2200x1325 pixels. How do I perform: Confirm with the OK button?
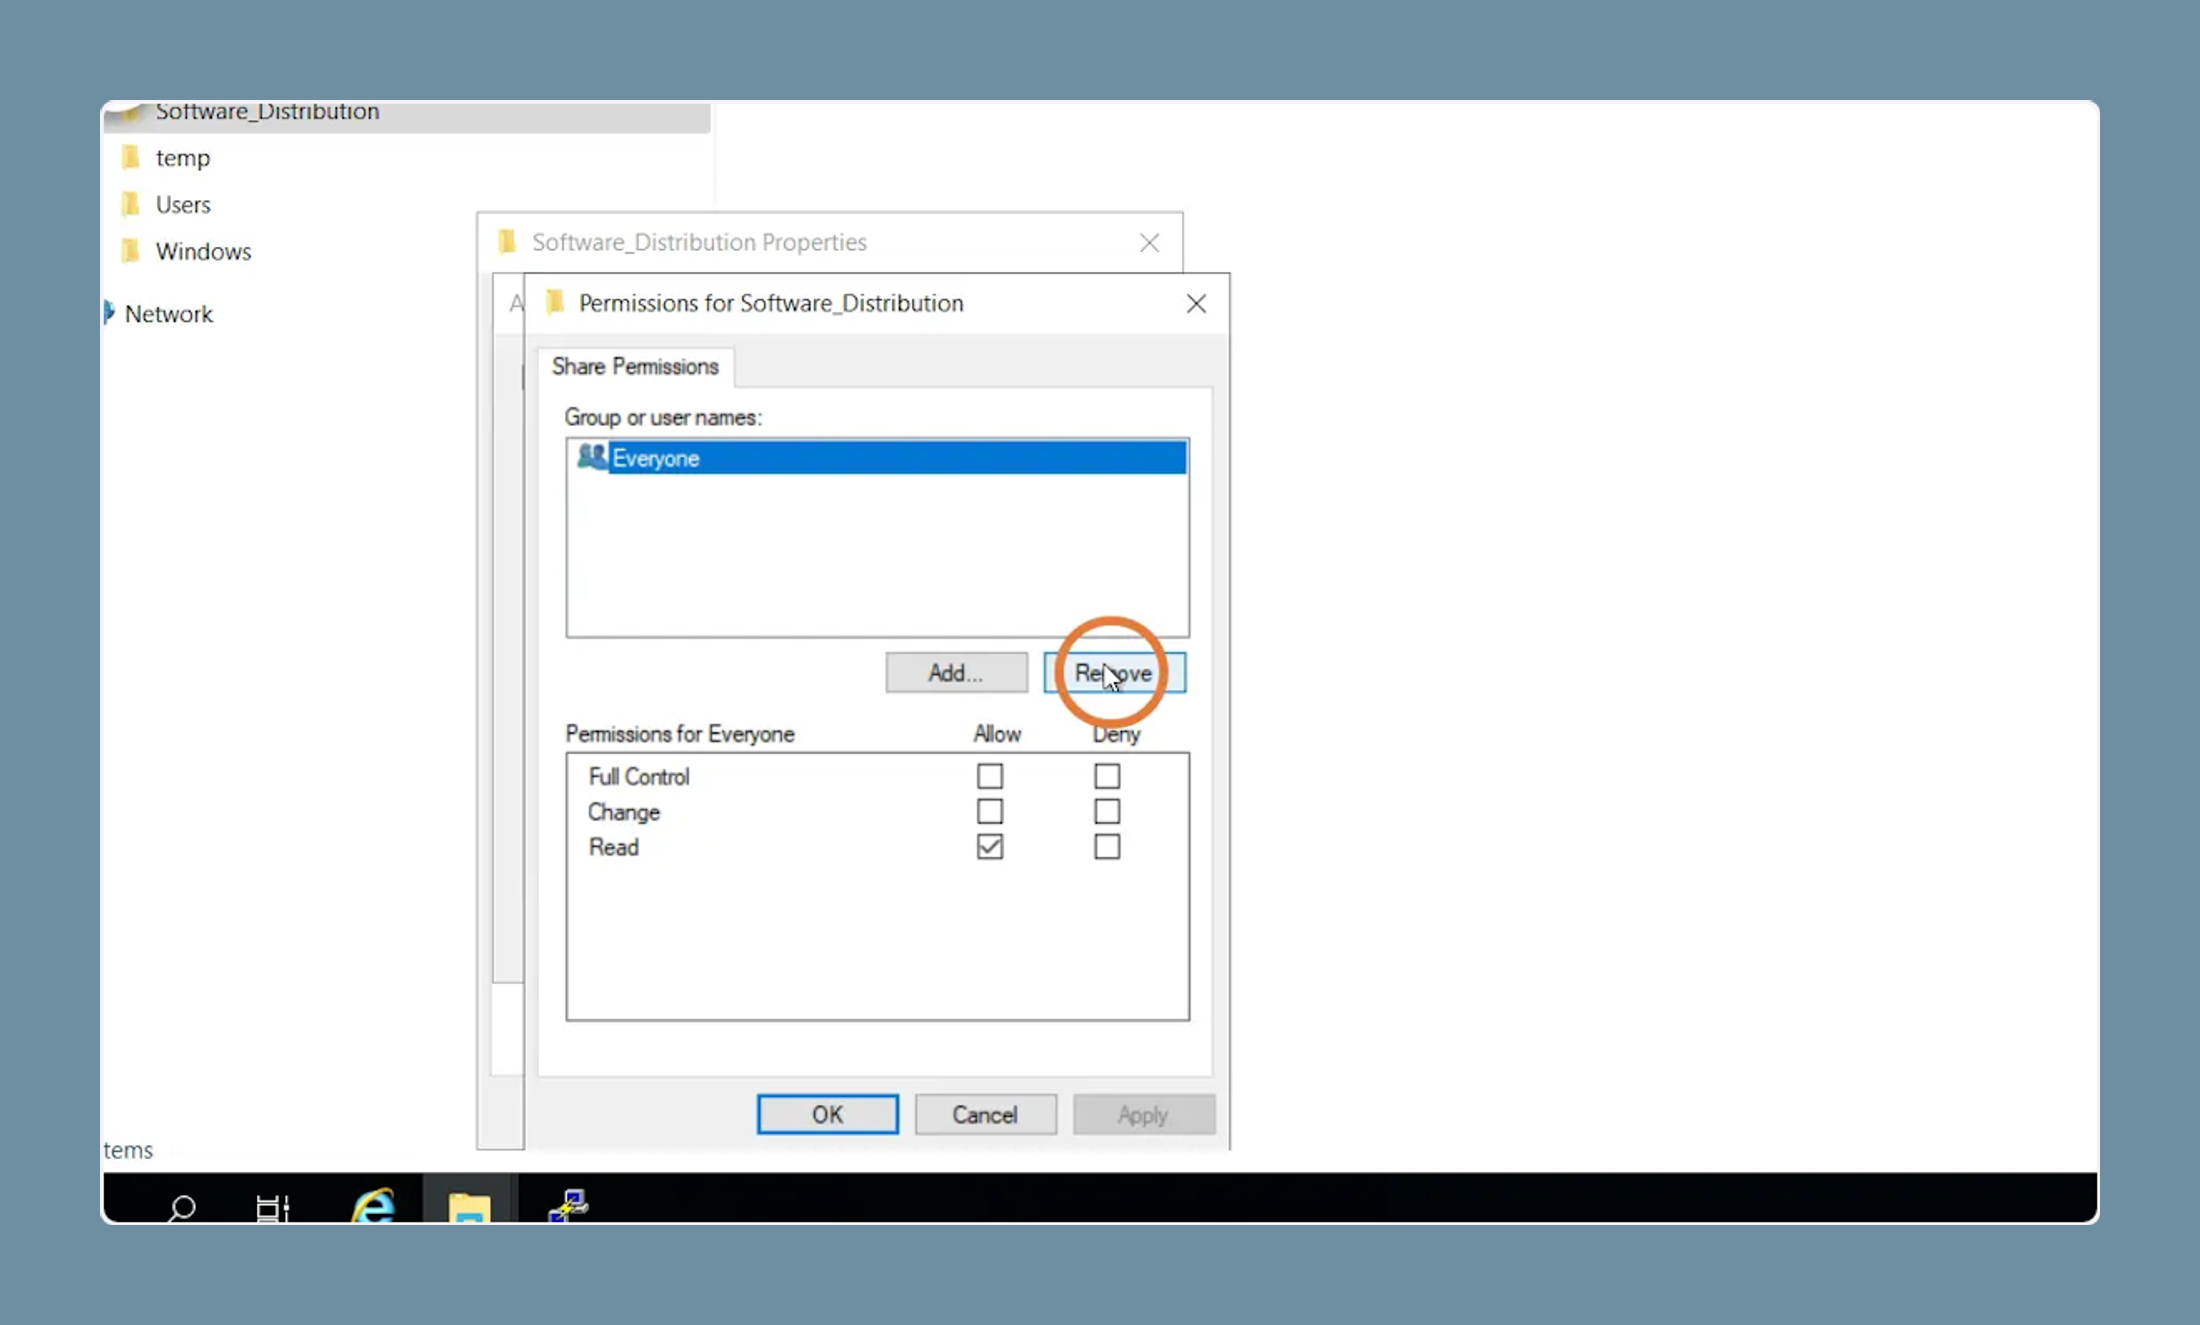[x=827, y=1114]
